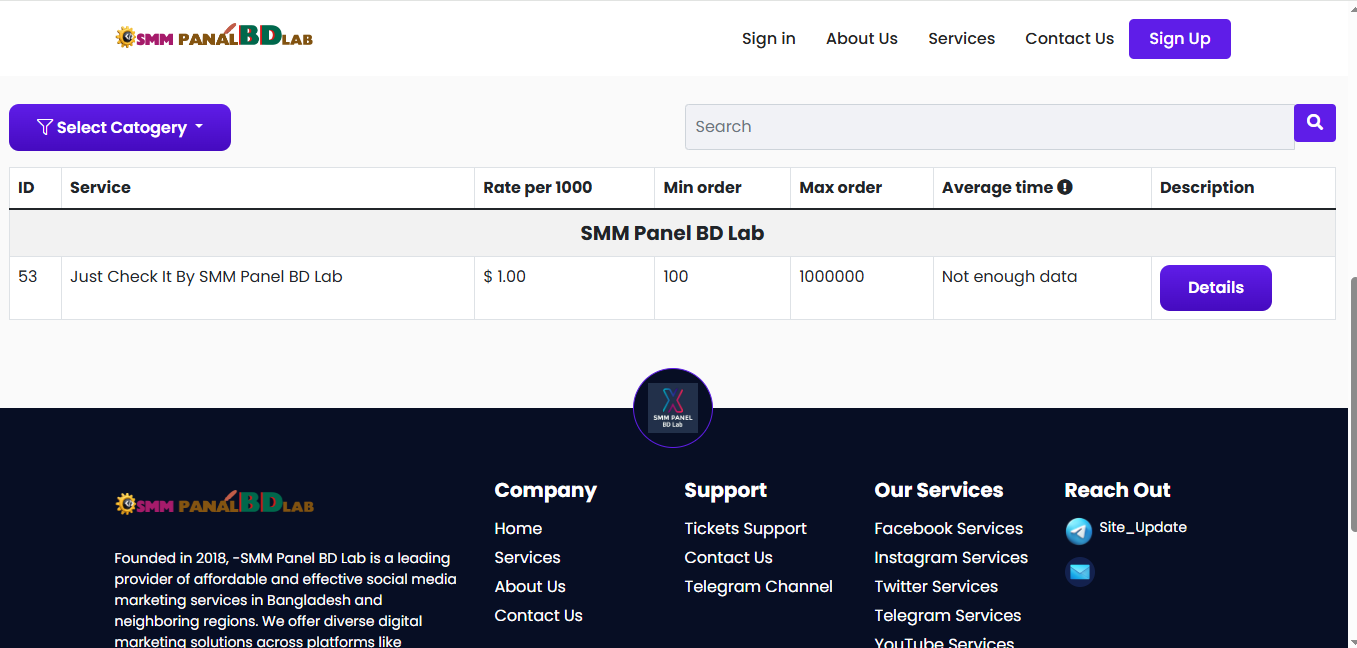Image resolution: width=1357 pixels, height=648 pixels.
Task: View Details for service ID 53
Action: (x=1215, y=288)
